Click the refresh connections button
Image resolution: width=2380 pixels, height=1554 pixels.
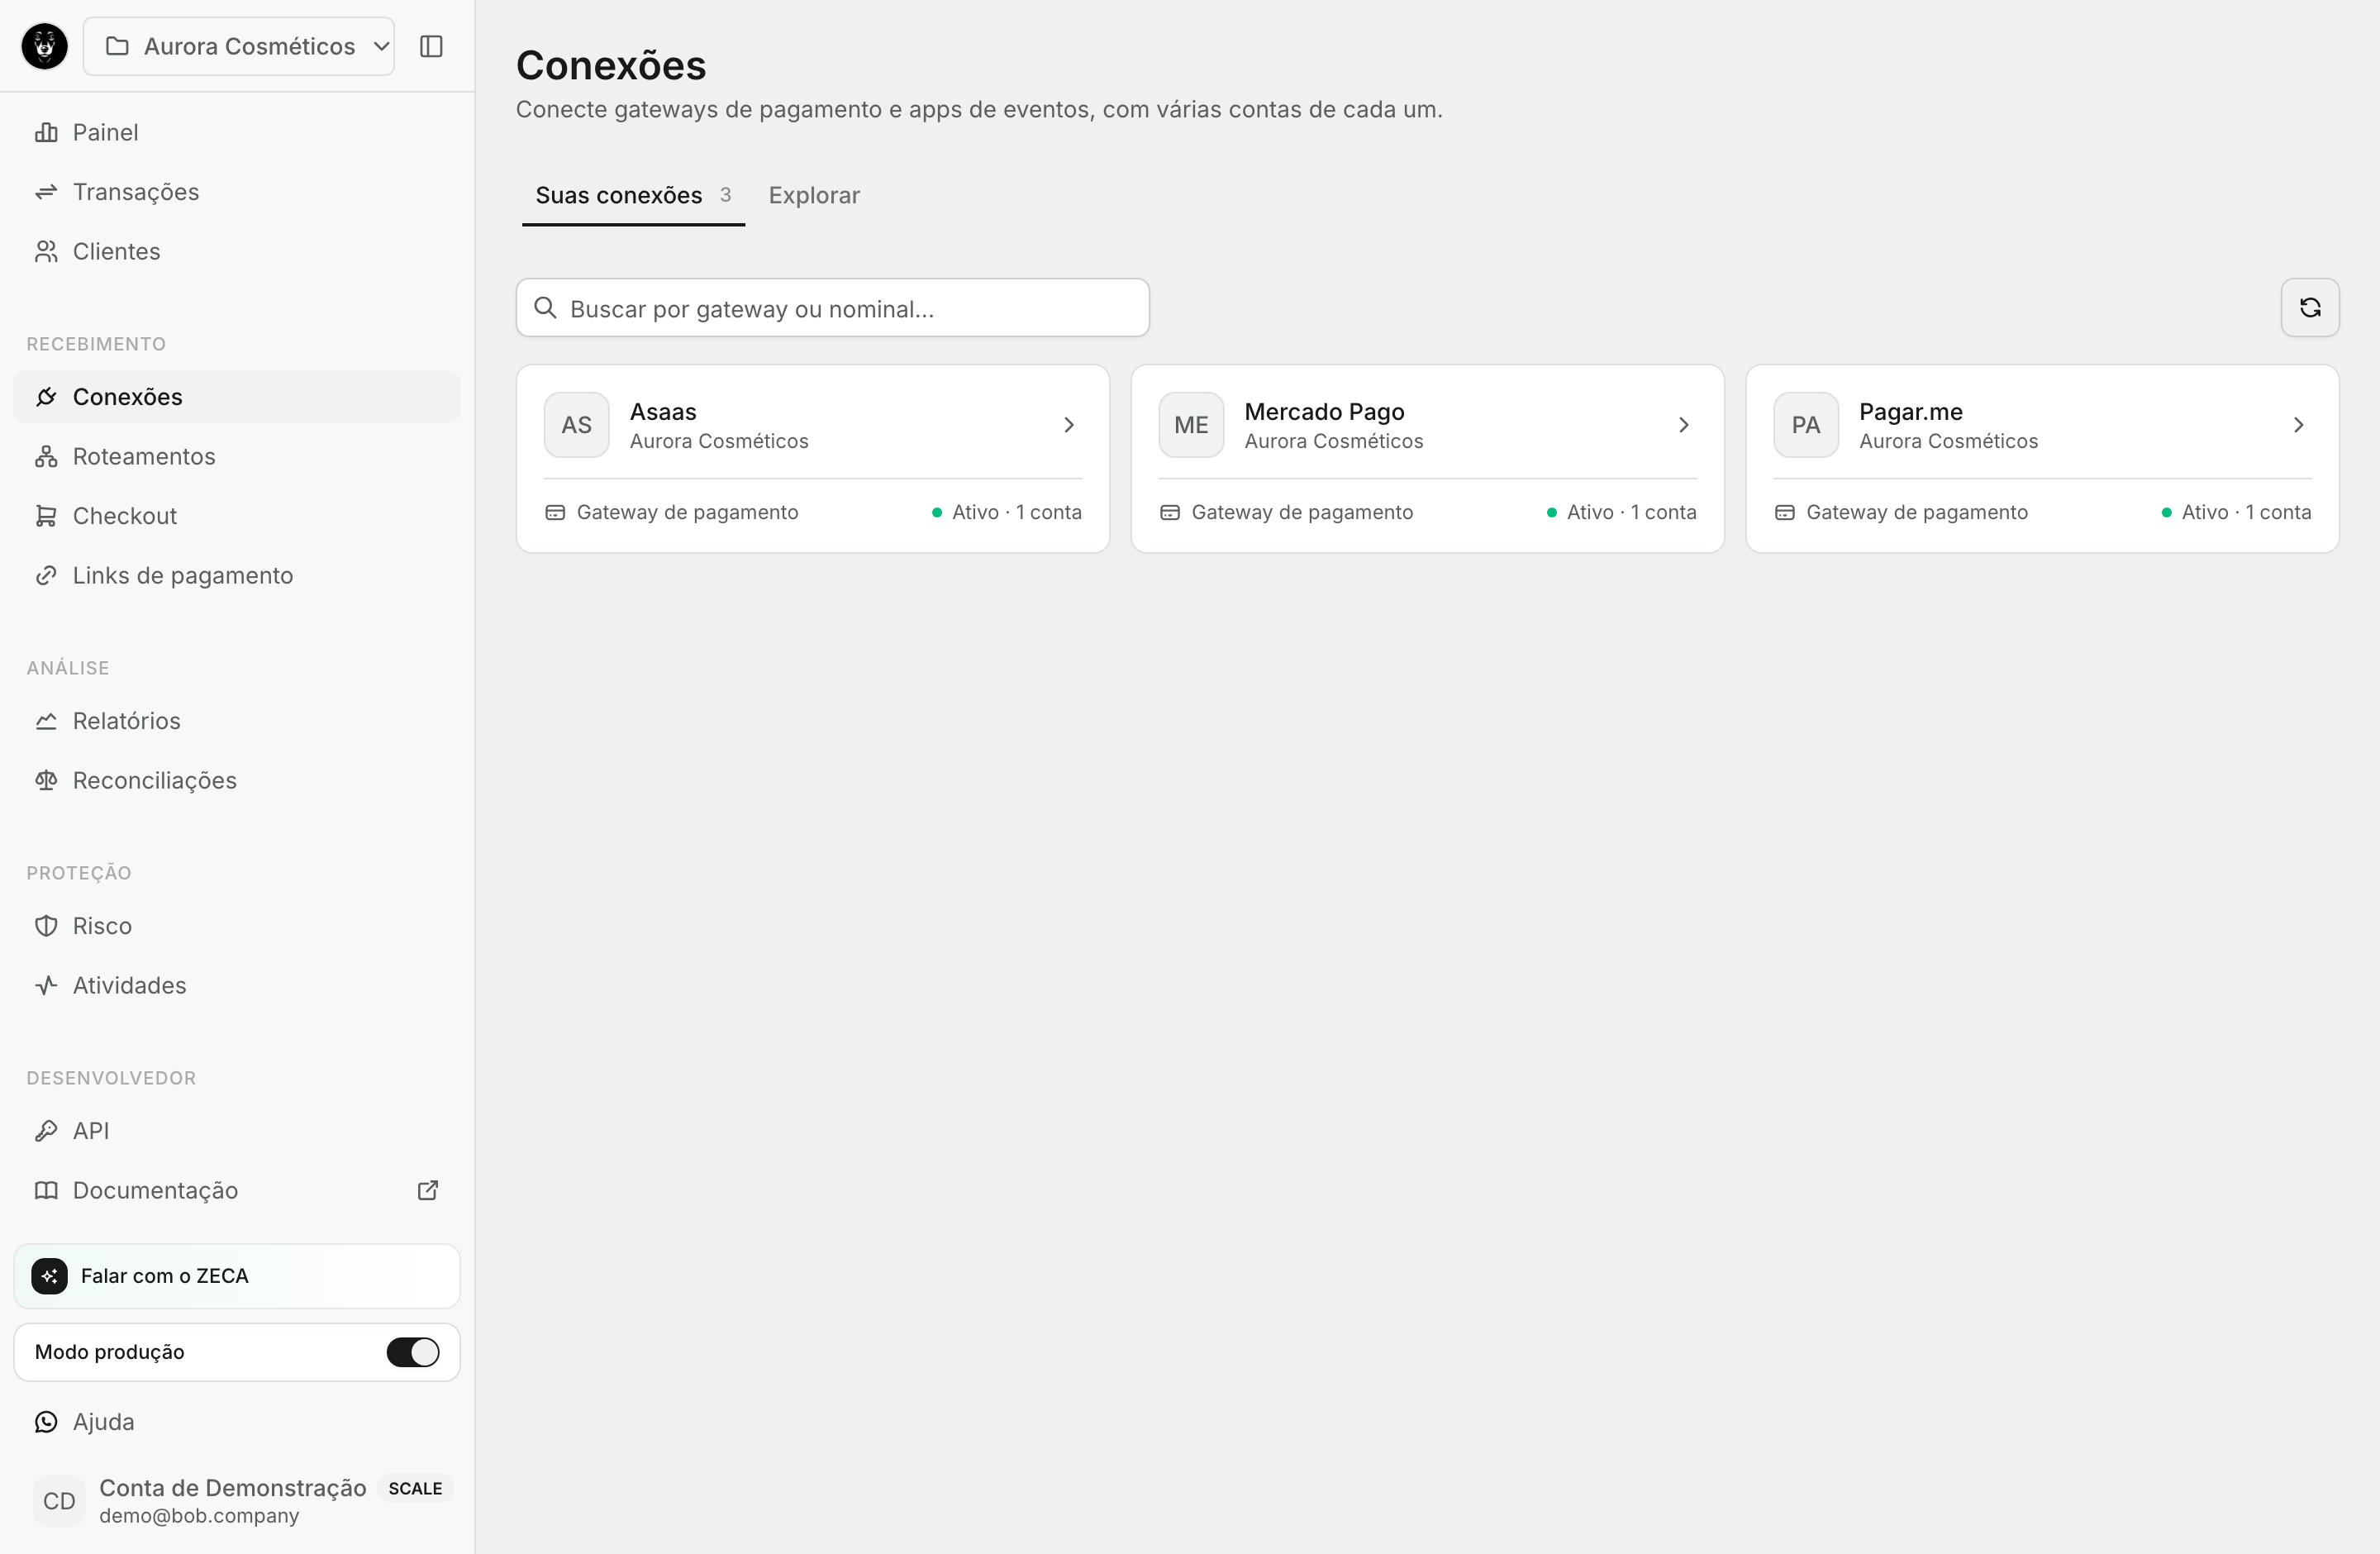tap(2309, 308)
